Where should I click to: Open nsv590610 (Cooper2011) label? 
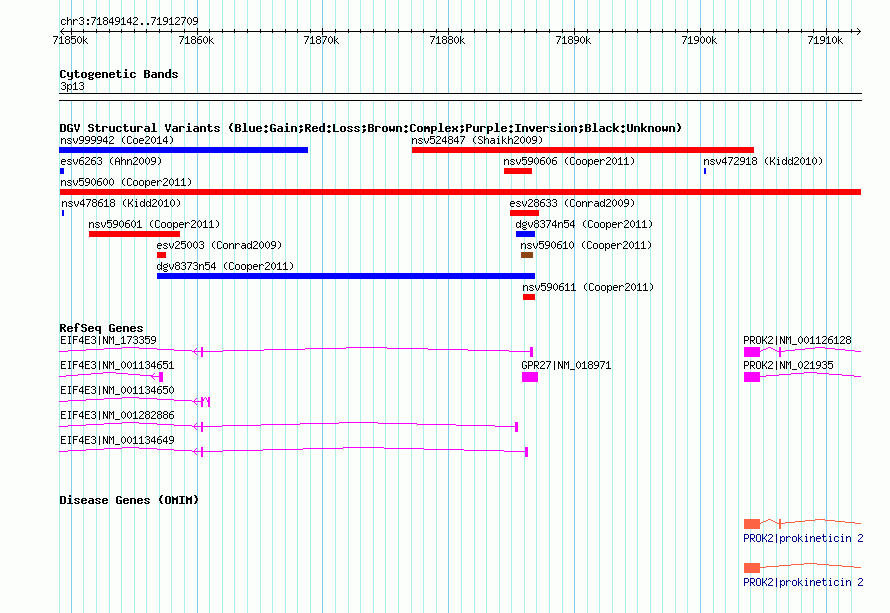(x=586, y=245)
